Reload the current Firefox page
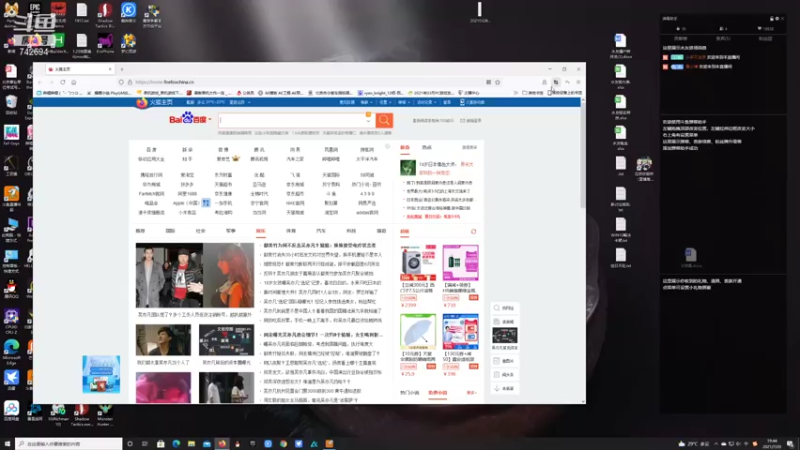The image size is (800, 450). [x=63, y=82]
